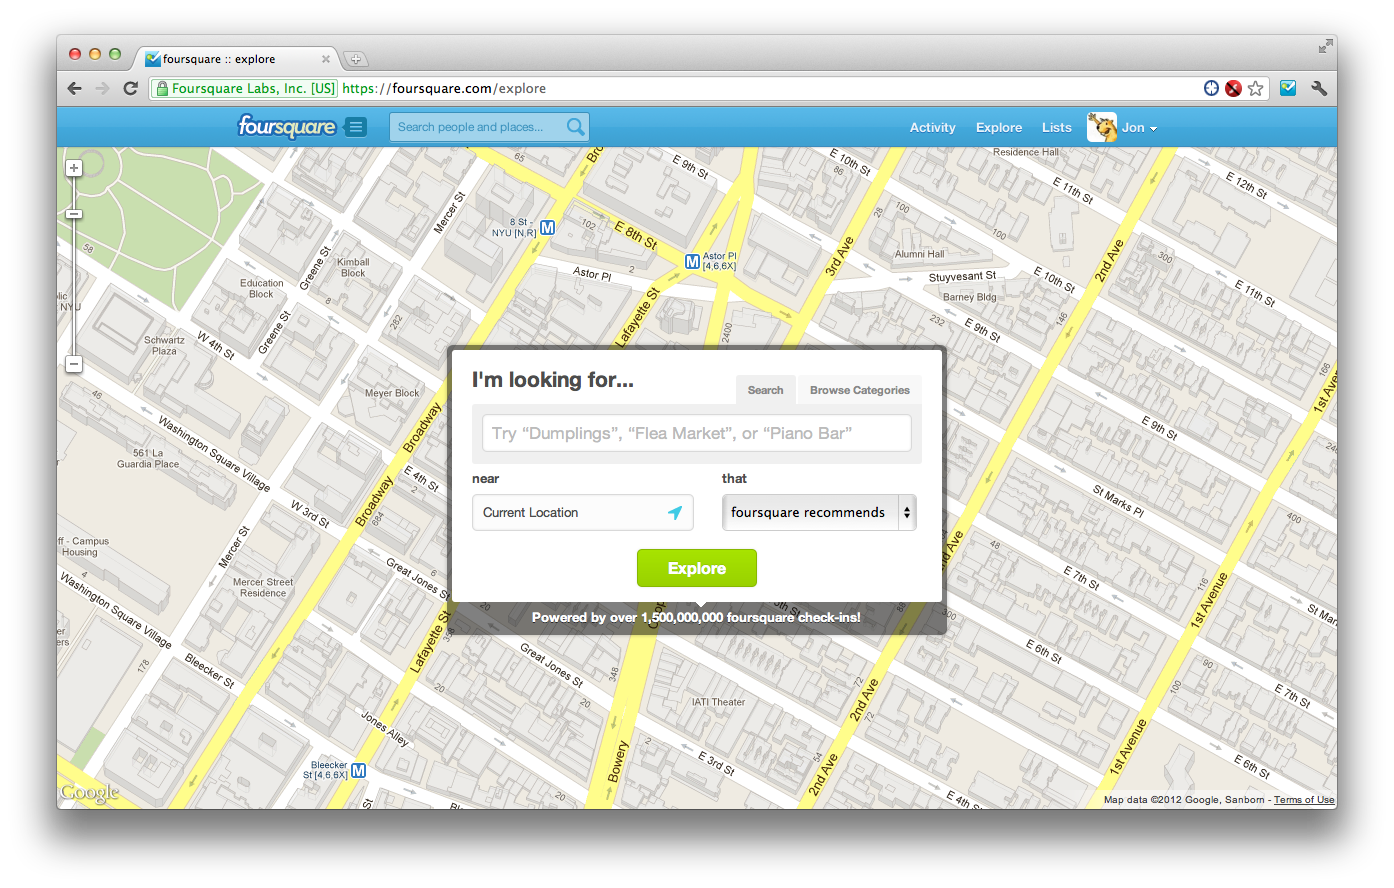Open the "foursquare recommends" dropdown
This screenshot has width=1394, height=888.
(x=819, y=513)
